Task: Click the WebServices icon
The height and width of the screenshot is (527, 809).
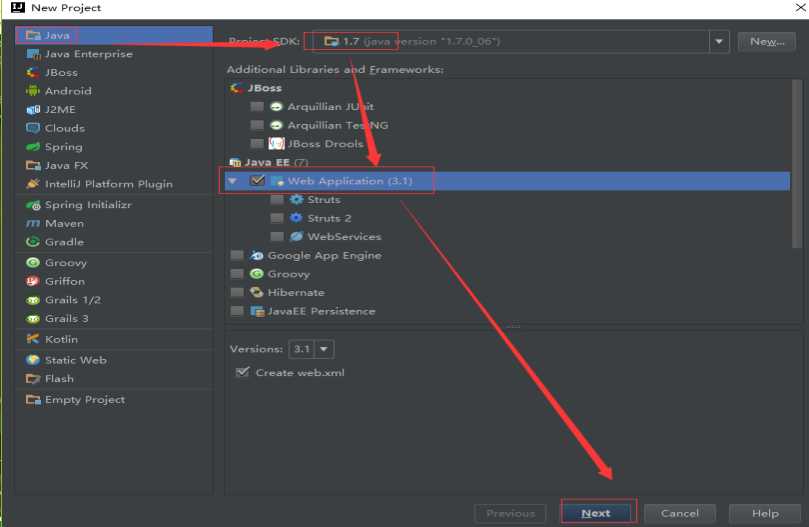Action: tap(296, 236)
